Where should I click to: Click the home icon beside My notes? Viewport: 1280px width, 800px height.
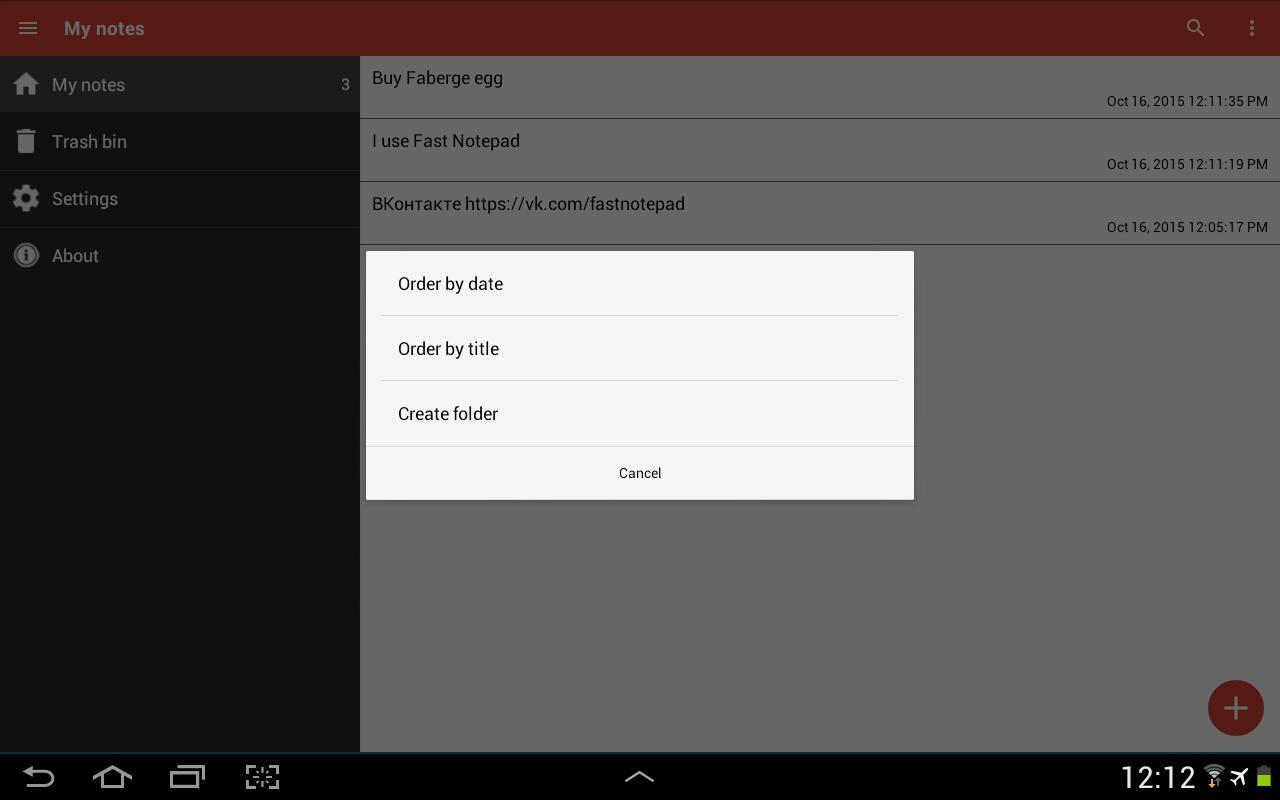(26, 84)
